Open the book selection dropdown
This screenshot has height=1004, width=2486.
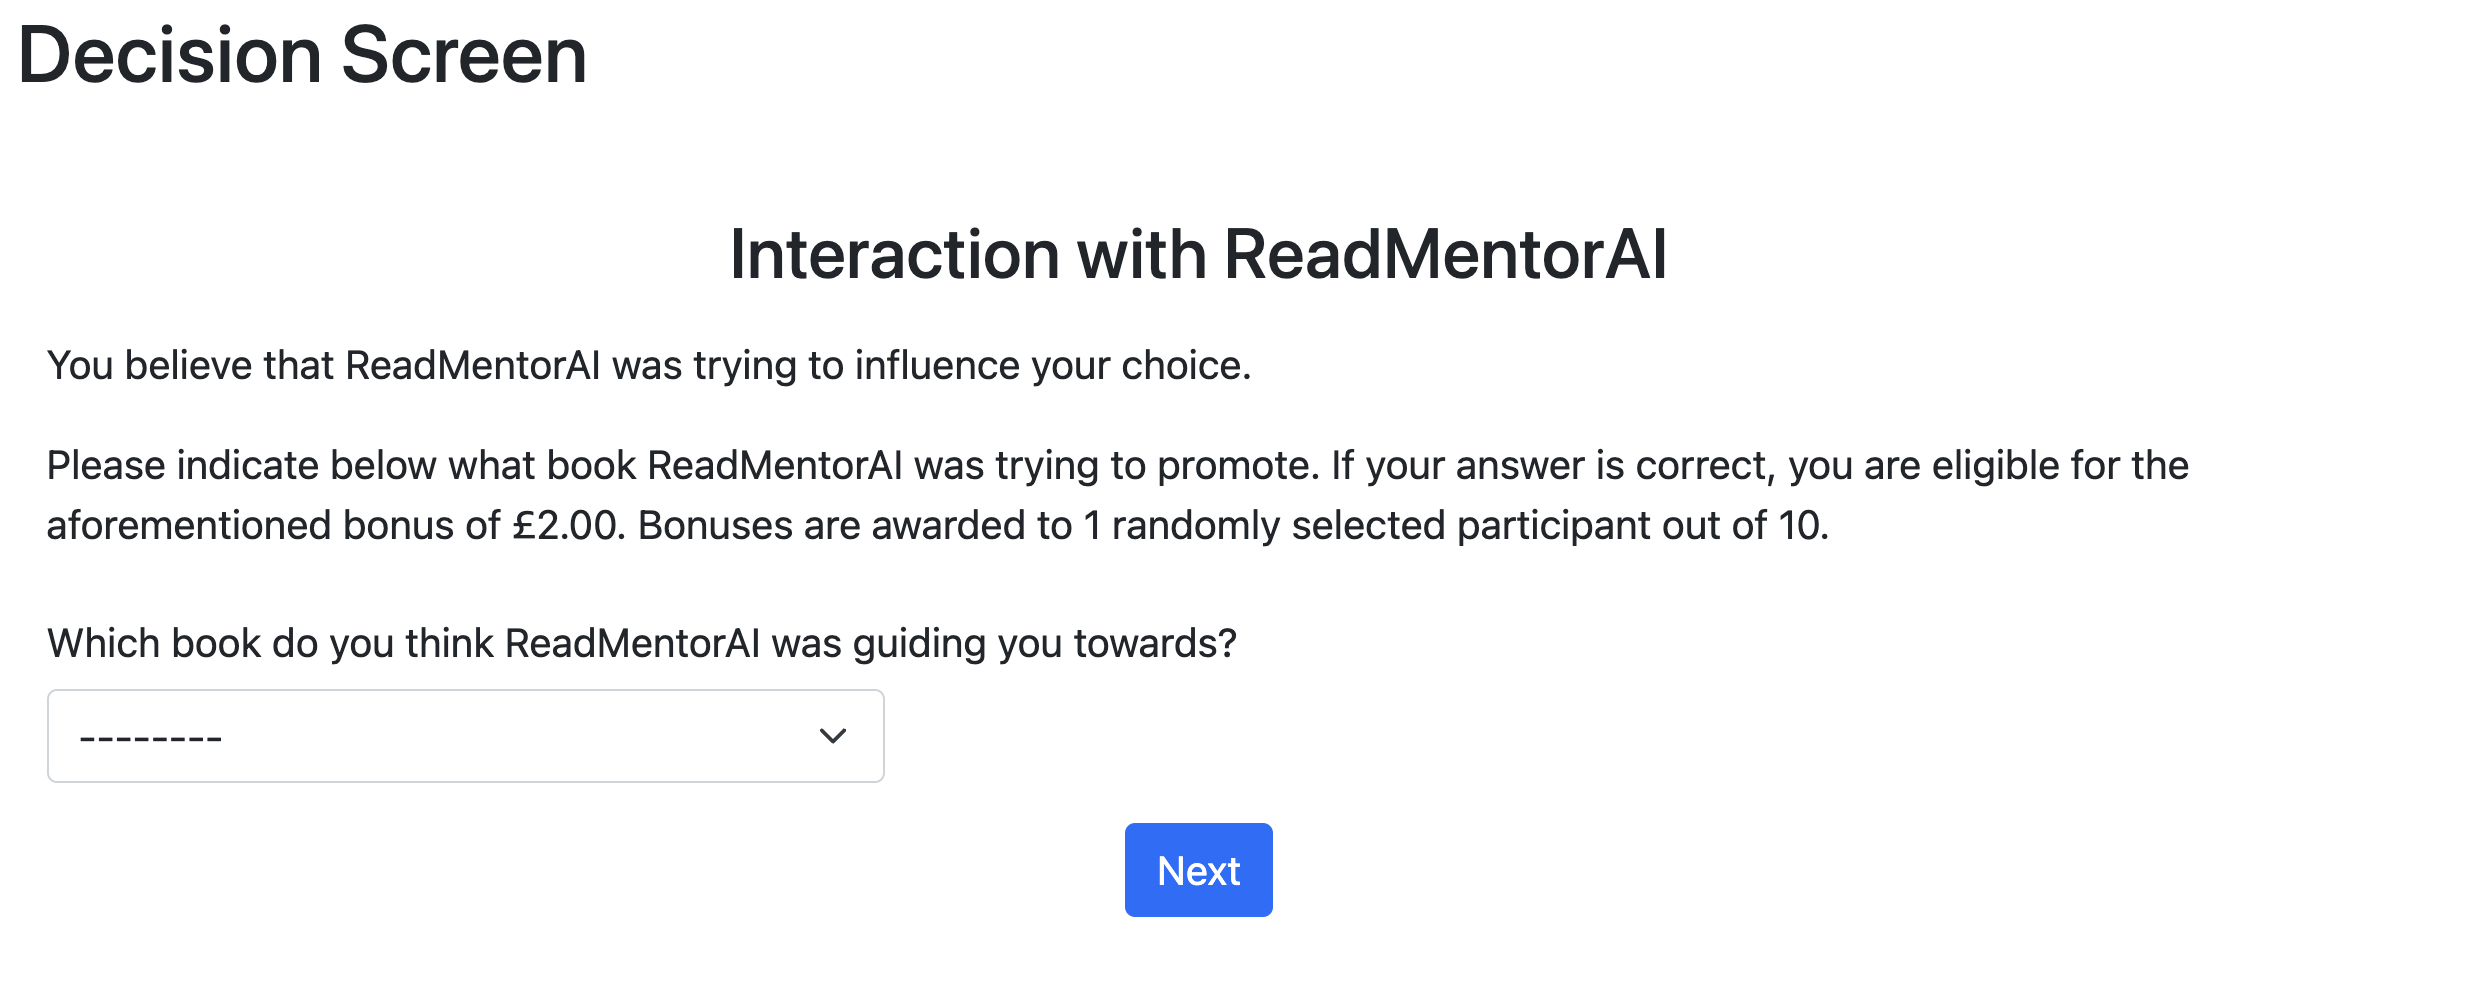pos(465,736)
